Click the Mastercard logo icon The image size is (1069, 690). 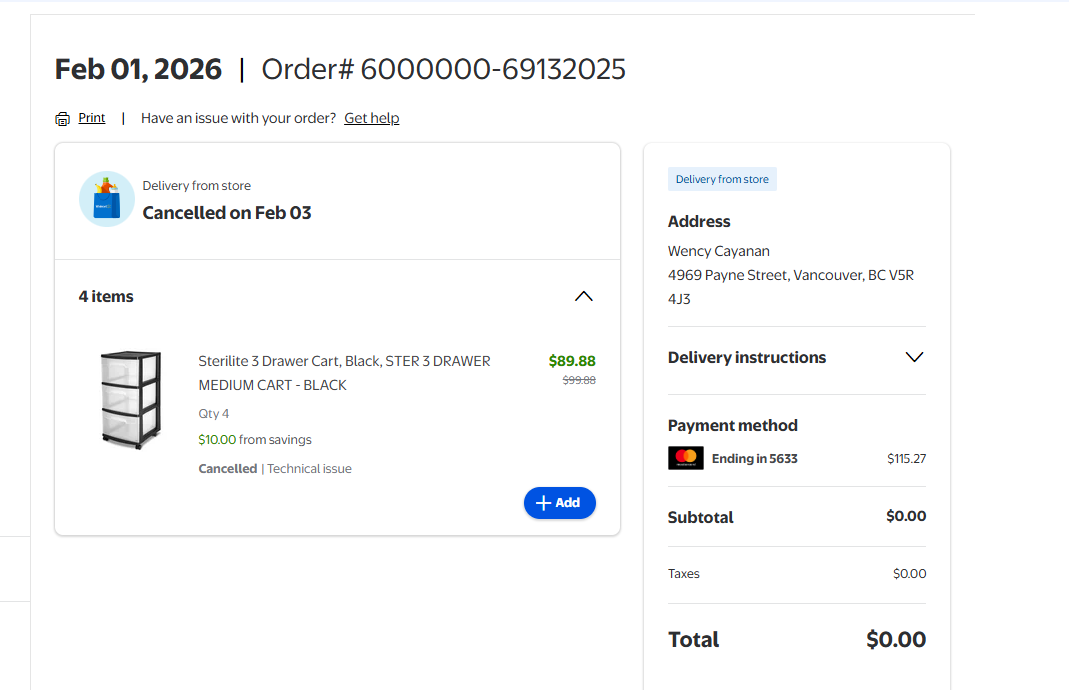[x=686, y=458]
